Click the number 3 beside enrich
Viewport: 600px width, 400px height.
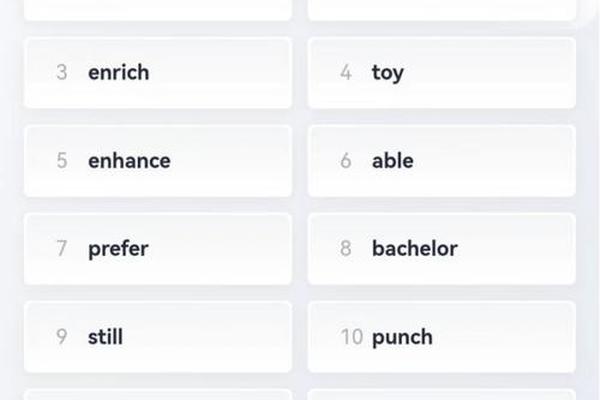click(62, 72)
